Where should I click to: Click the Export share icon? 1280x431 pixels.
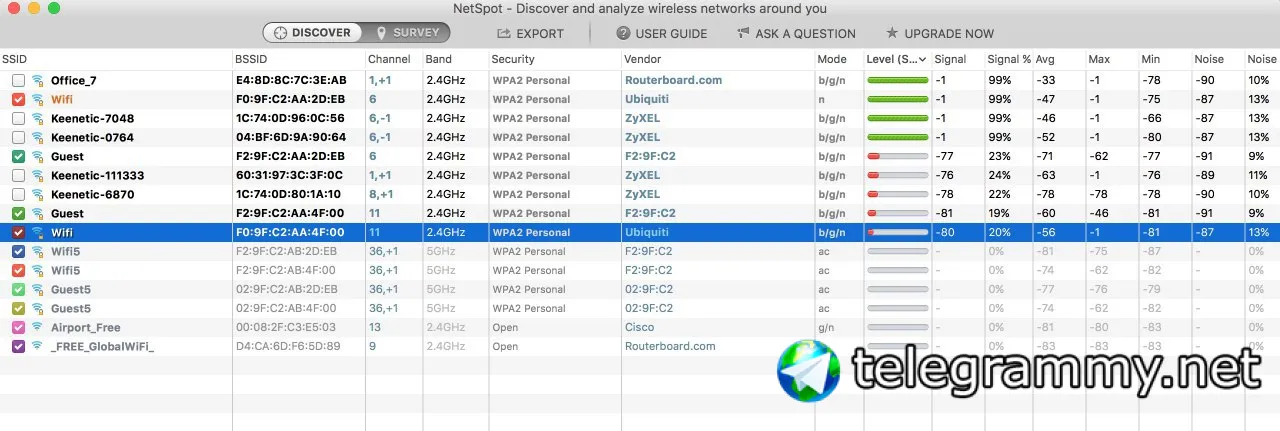pos(504,33)
